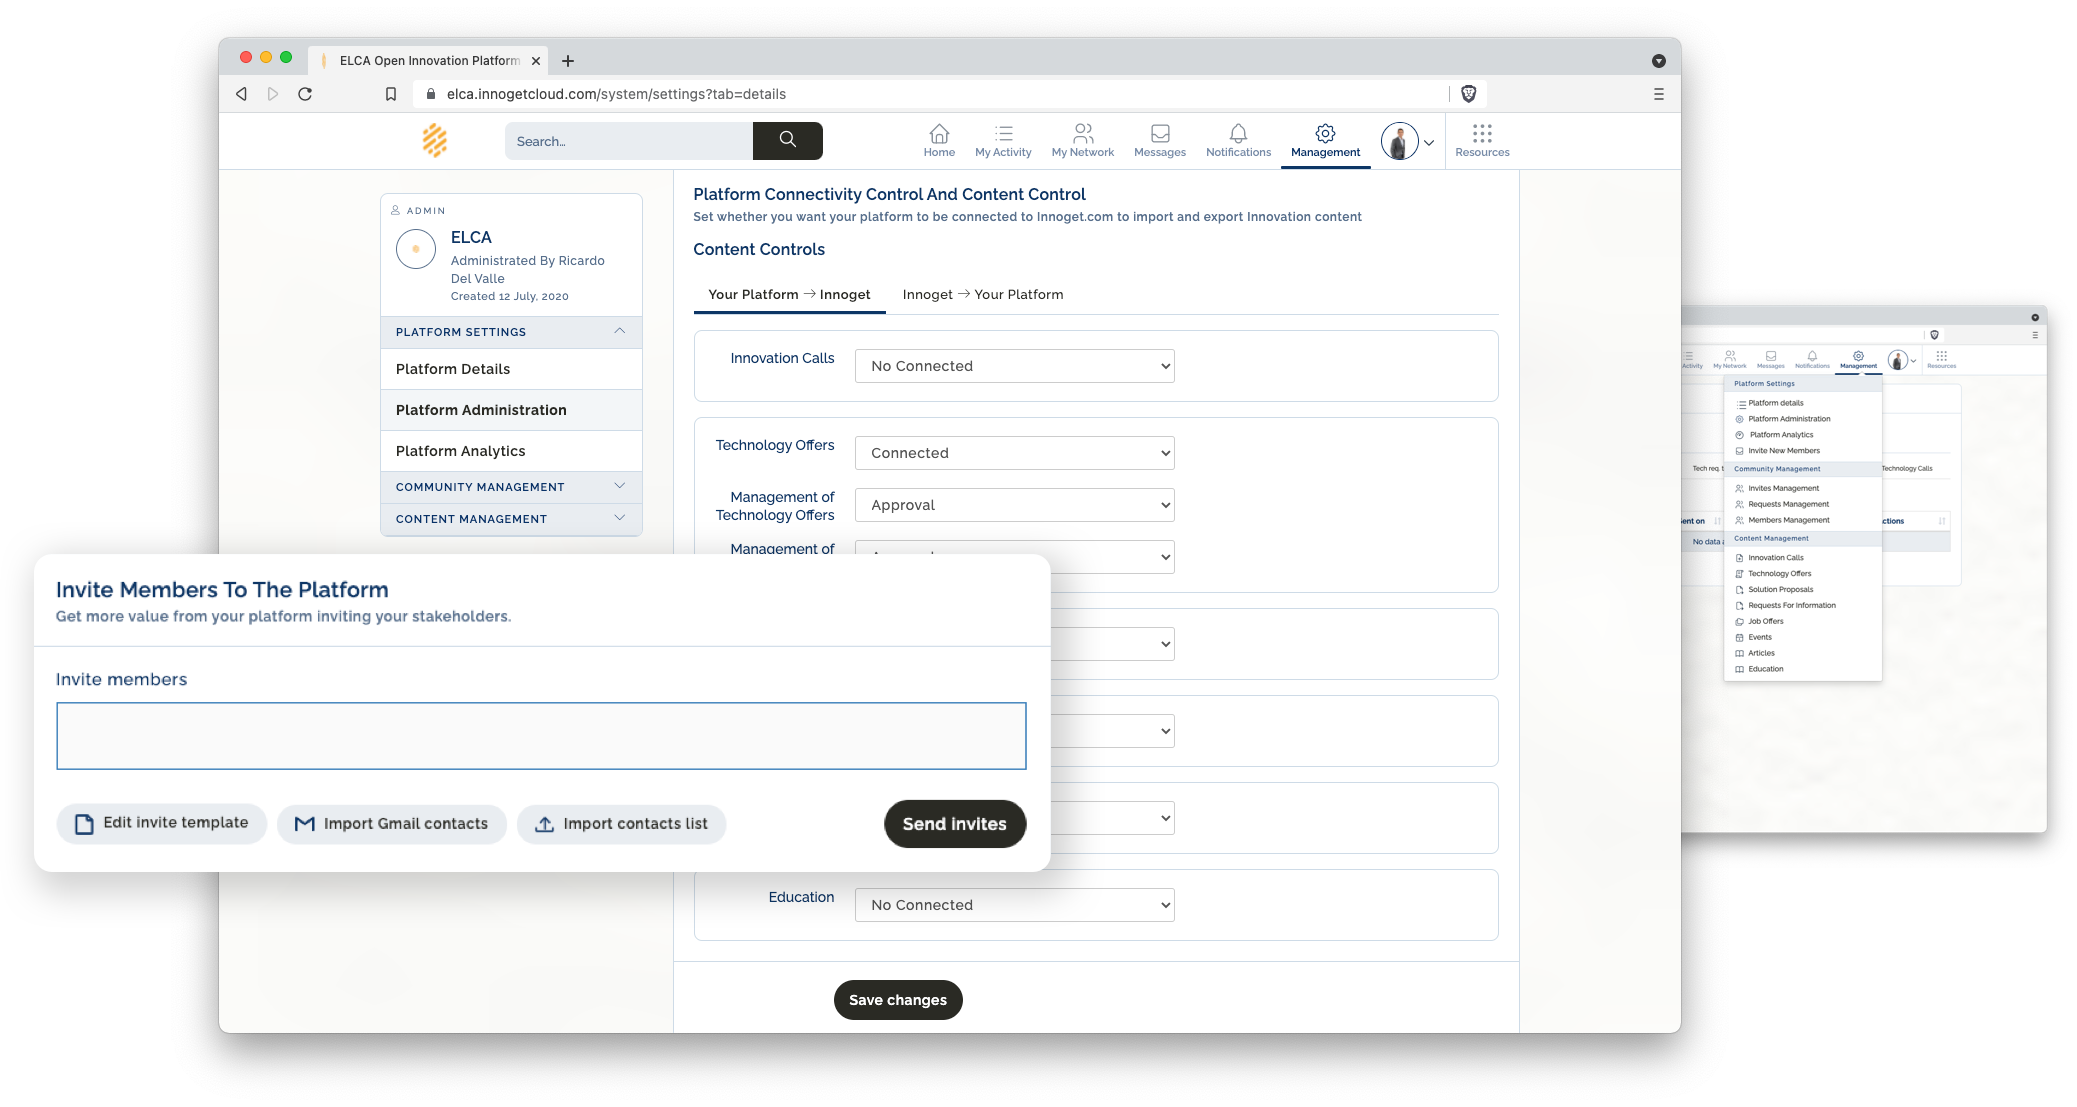Click Management gear in background window
Screen dimensions: 2077x1107
click(x=1858, y=359)
